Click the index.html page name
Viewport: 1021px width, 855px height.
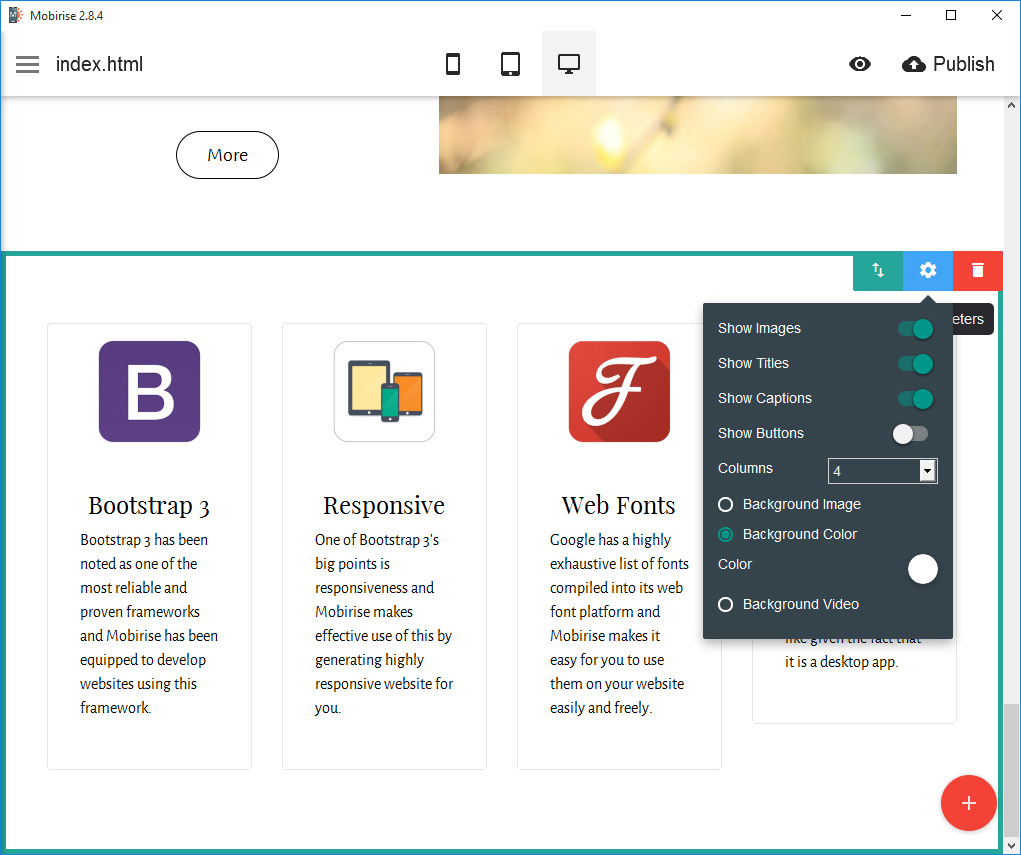[99, 64]
